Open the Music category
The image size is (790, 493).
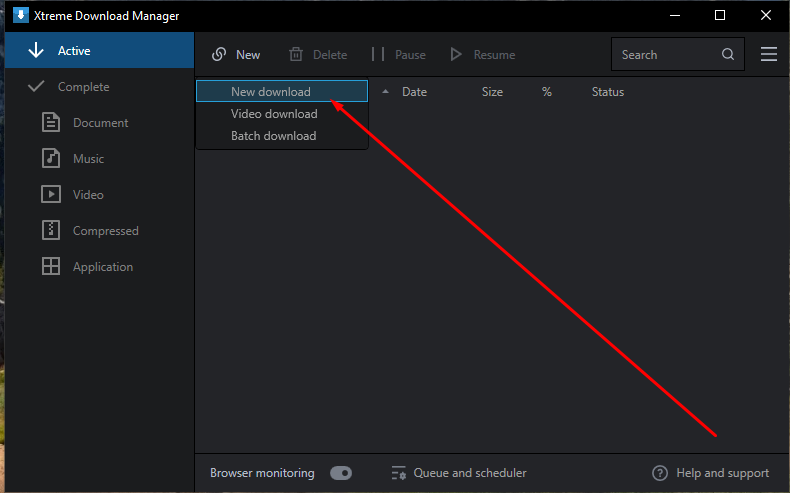pos(99,159)
